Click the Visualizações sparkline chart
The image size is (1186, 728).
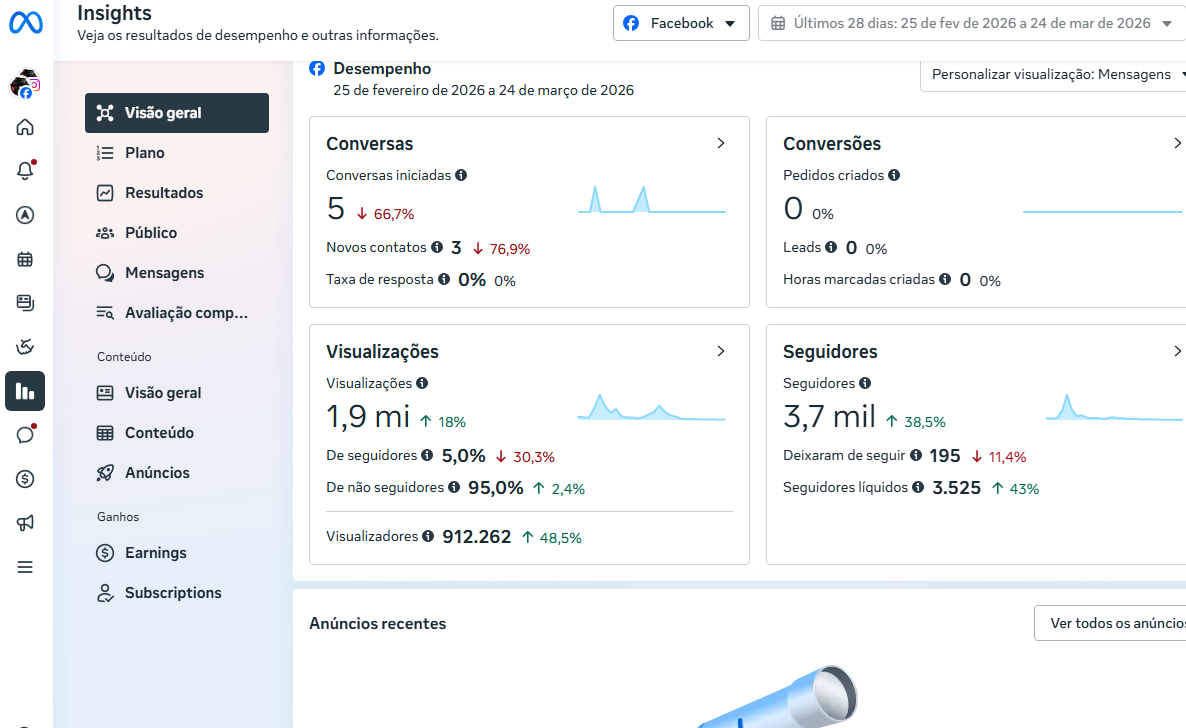click(x=651, y=407)
